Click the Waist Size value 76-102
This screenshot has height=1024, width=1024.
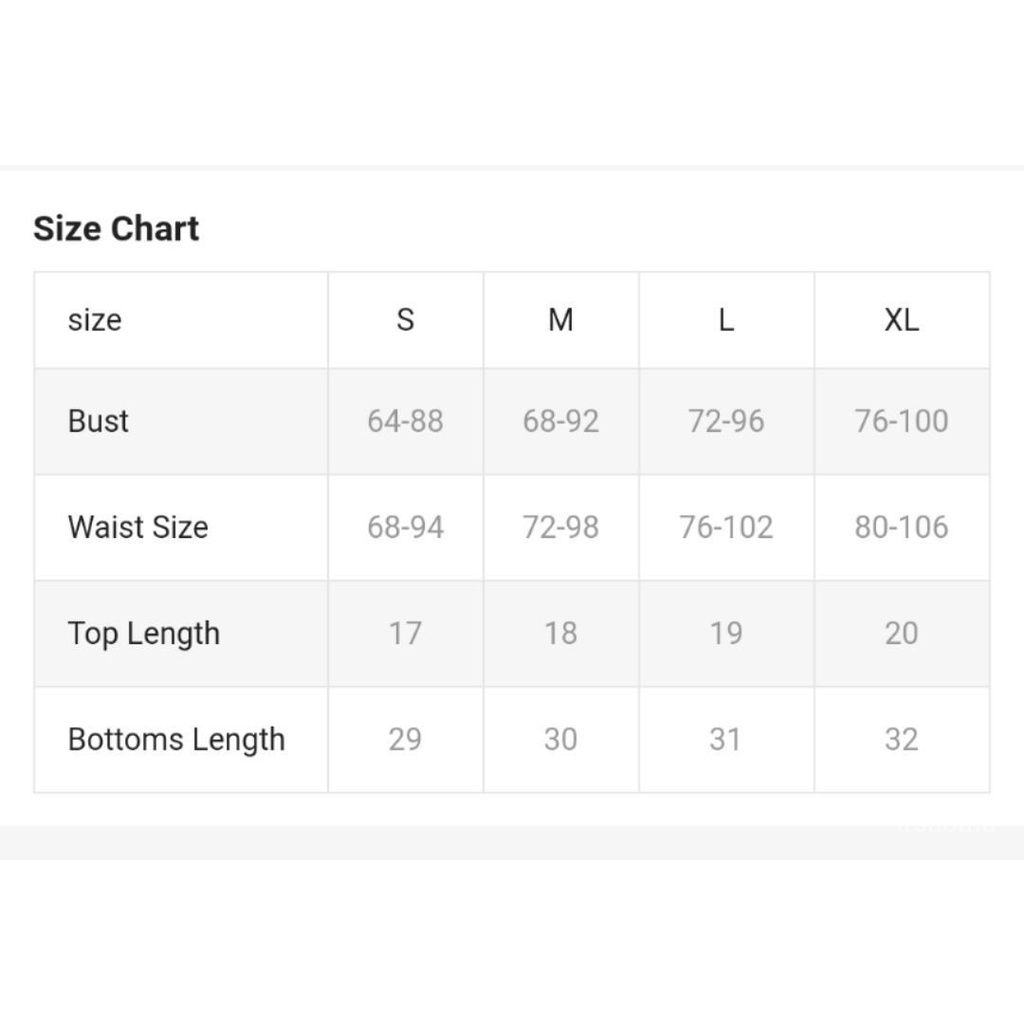tap(726, 527)
